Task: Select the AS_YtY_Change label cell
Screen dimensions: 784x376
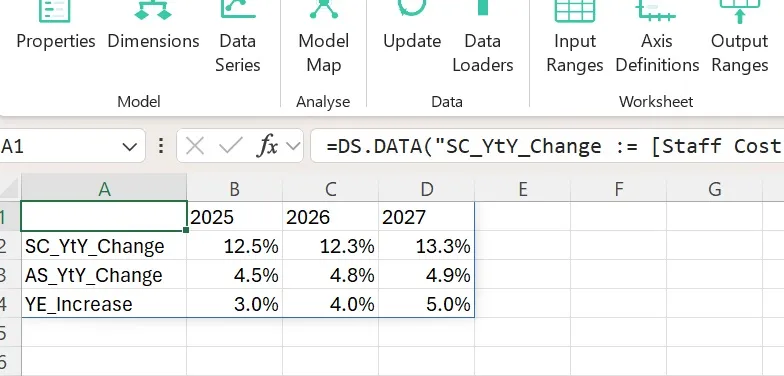Action: [x=104, y=274]
